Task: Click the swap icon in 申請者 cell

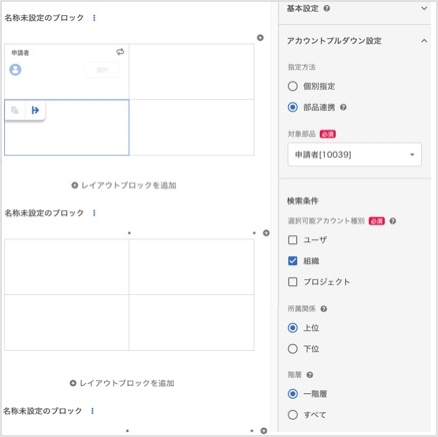Action: (120, 52)
